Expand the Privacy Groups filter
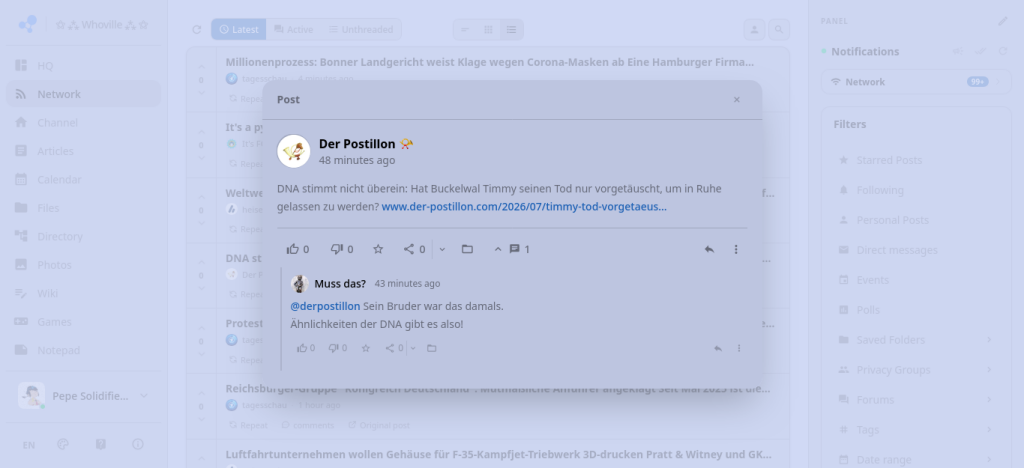 [x=916, y=369]
